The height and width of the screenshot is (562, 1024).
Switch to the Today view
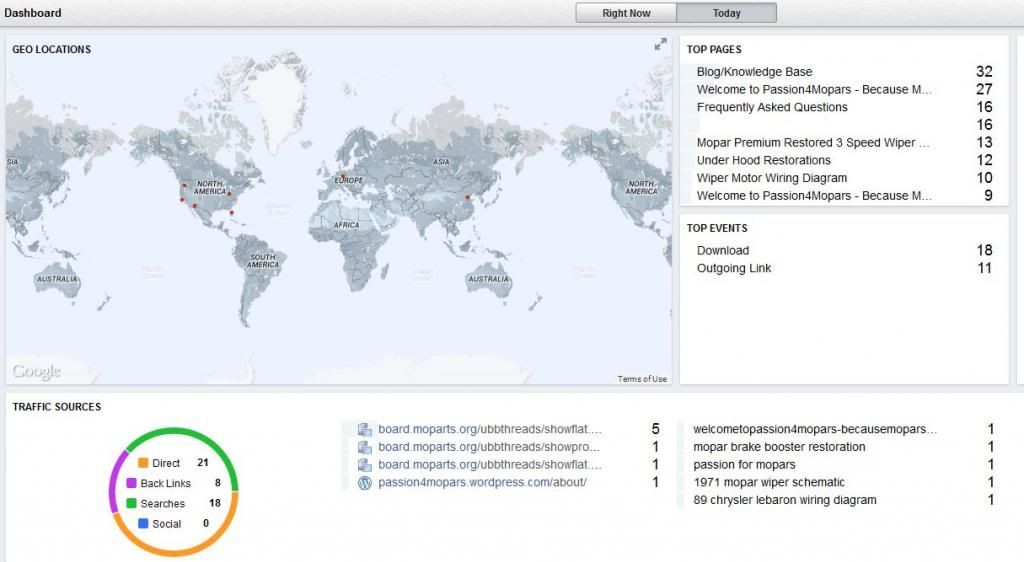(x=726, y=13)
